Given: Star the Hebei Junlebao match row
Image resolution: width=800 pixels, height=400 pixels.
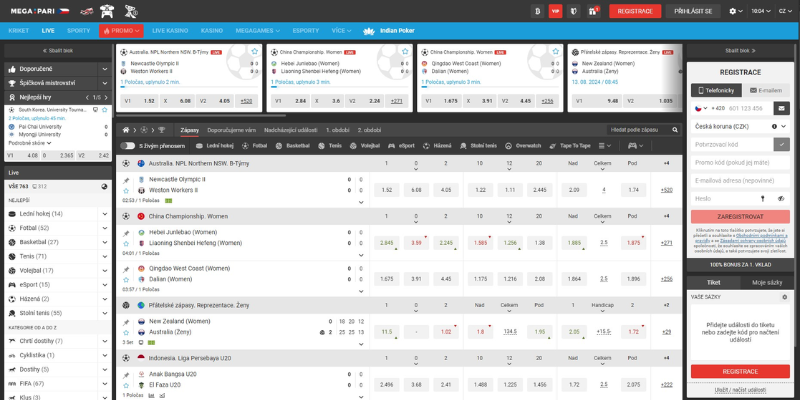Looking at the screenshot, I should tap(126, 243).
